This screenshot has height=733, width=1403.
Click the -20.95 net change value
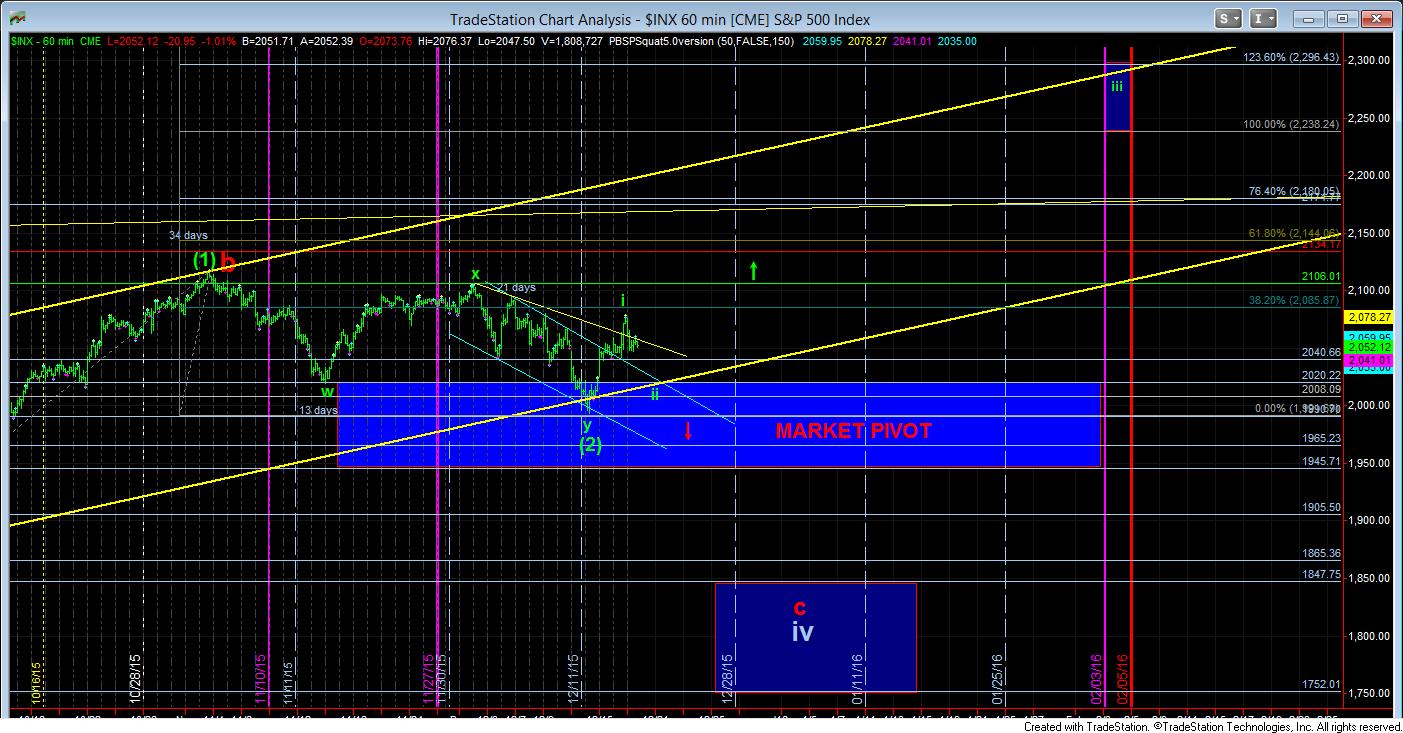pos(179,41)
